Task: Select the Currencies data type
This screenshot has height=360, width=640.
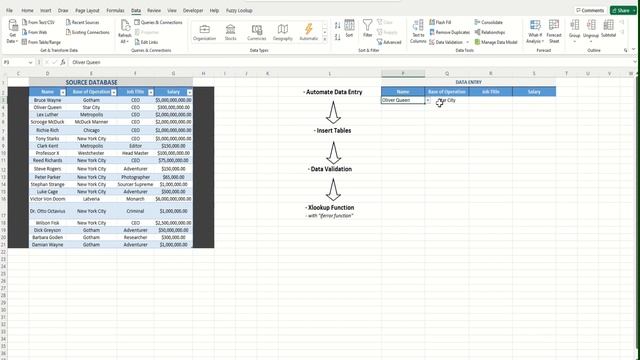Action: pos(257,32)
